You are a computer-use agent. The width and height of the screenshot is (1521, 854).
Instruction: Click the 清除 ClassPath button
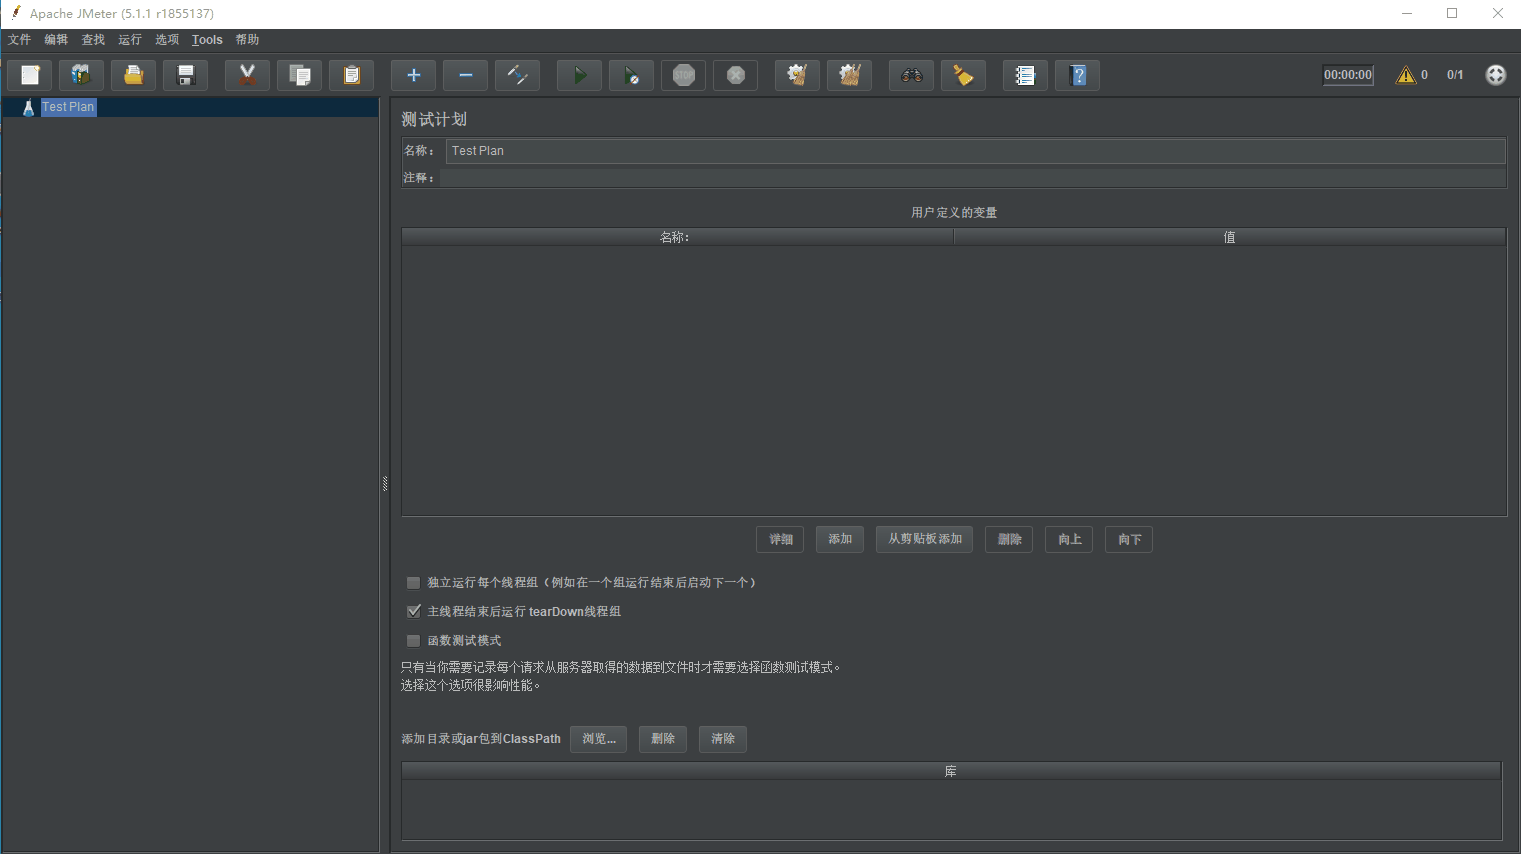coord(723,739)
